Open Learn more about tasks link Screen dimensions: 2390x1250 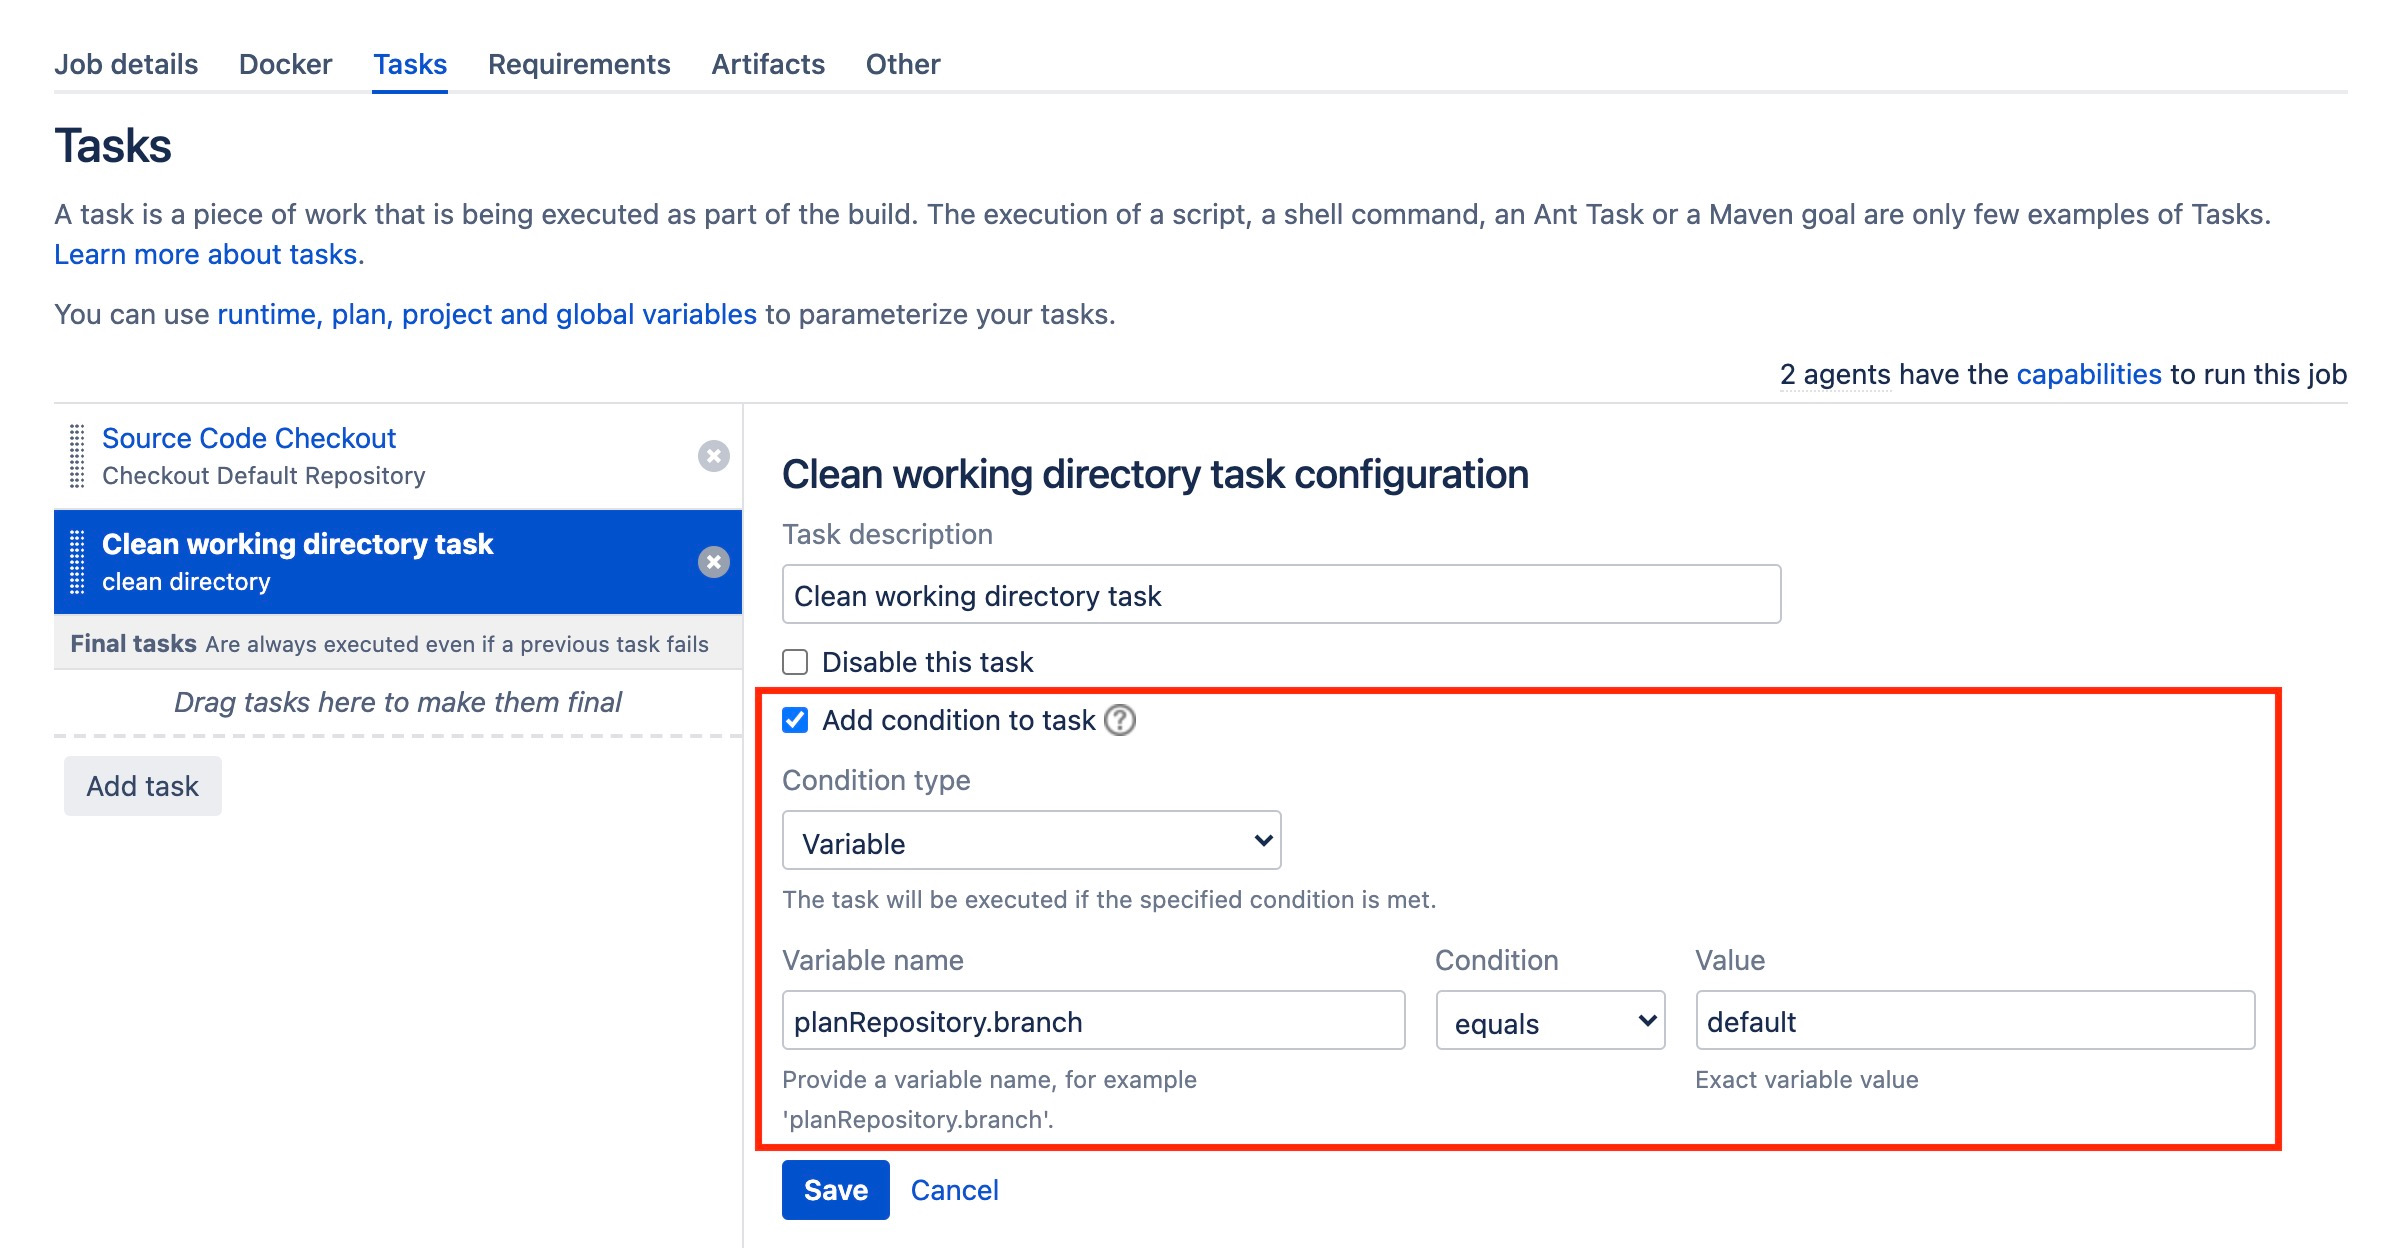[206, 254]
